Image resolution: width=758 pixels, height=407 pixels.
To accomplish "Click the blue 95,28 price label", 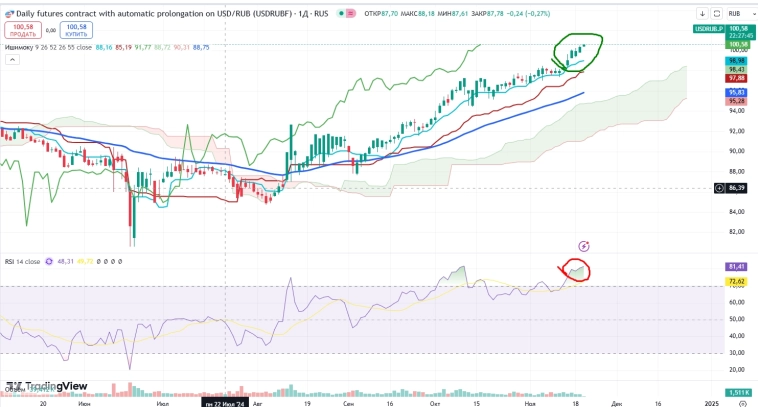I will (x=737, y=101).
